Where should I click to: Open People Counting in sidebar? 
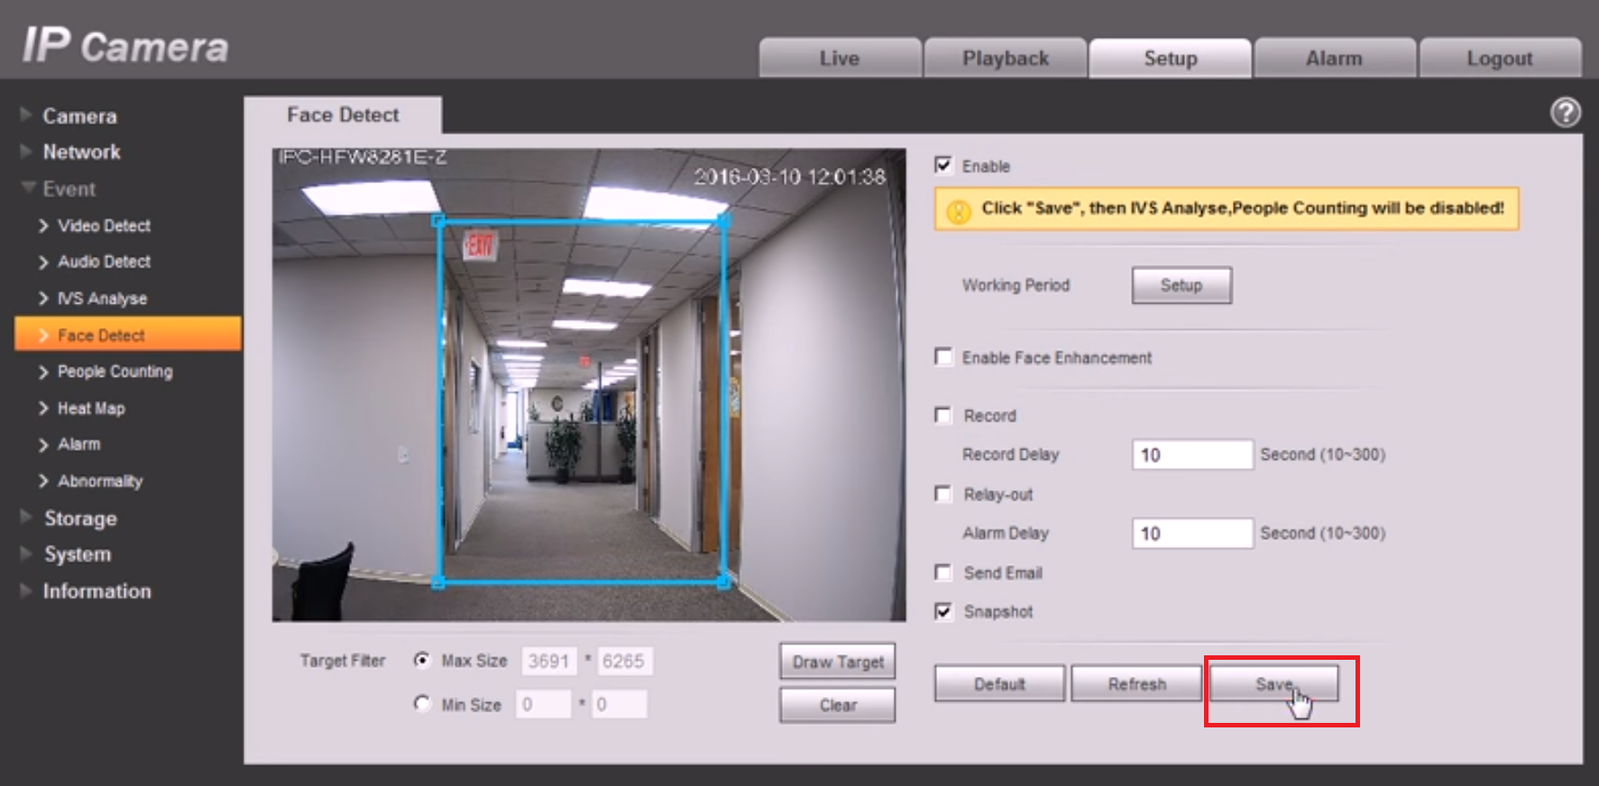tap(115, 371)
